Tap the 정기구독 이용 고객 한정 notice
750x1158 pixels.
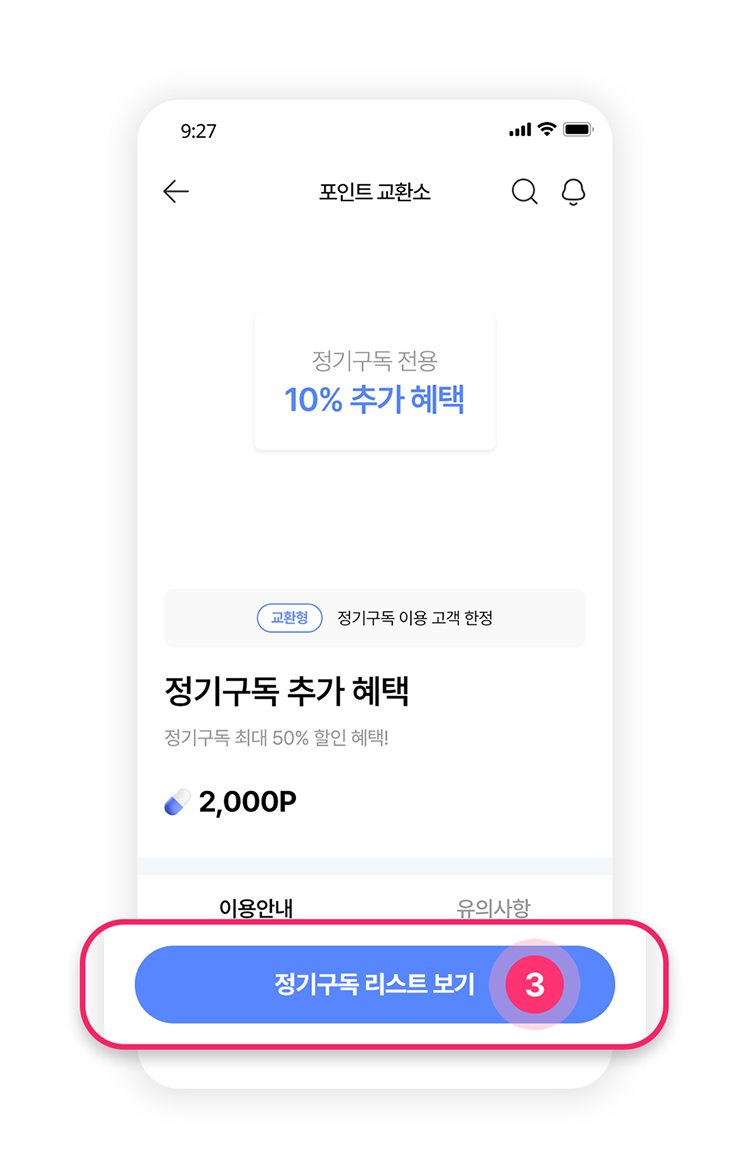(x=415, y=618)
